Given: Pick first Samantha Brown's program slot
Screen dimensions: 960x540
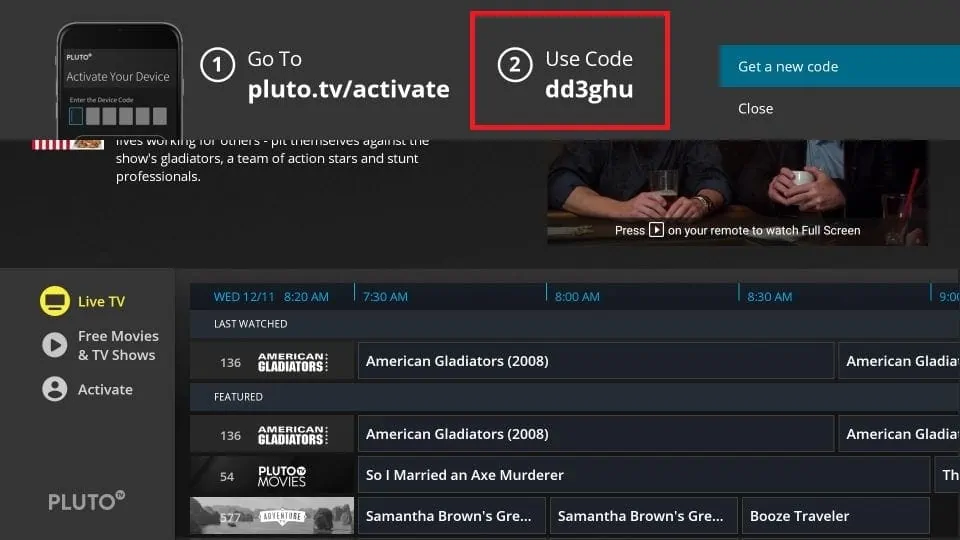Looking at the screenshot, I should (451, 516).
